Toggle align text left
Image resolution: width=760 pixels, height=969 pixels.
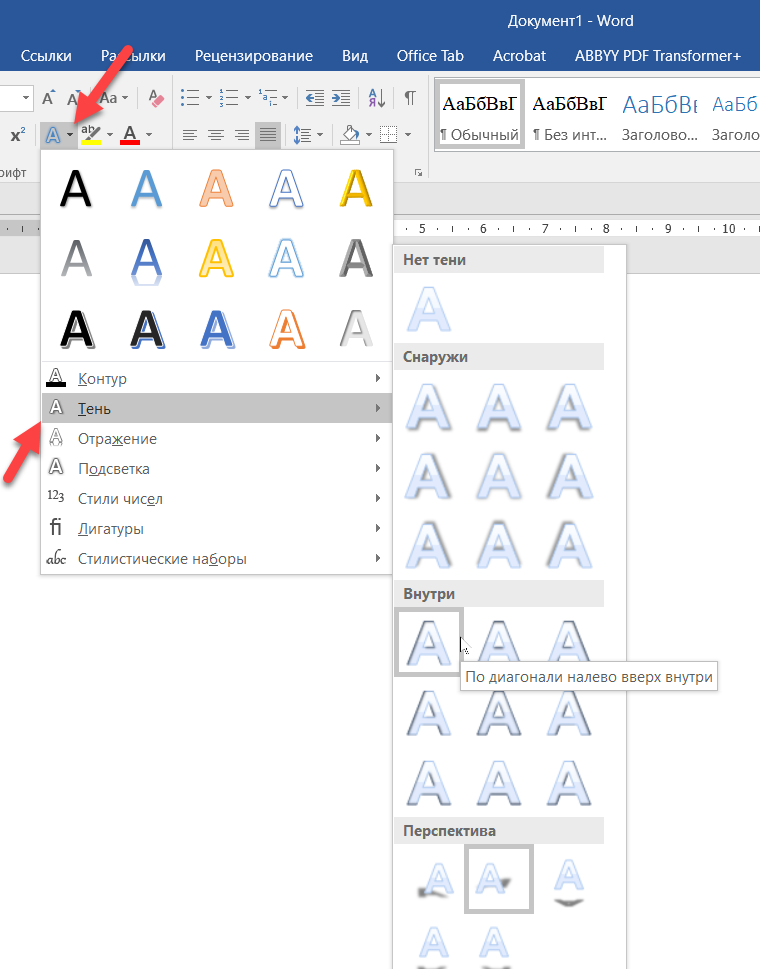pos(189,135)
